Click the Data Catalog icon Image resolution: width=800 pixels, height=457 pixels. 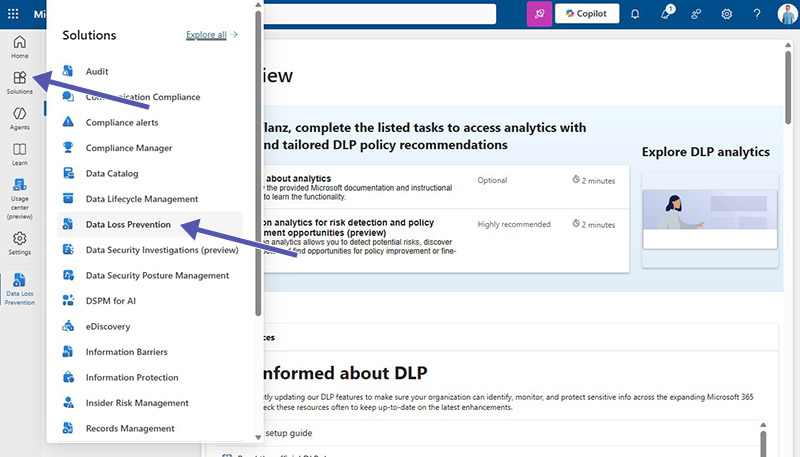pyautogui.click(x=68, y=173)
